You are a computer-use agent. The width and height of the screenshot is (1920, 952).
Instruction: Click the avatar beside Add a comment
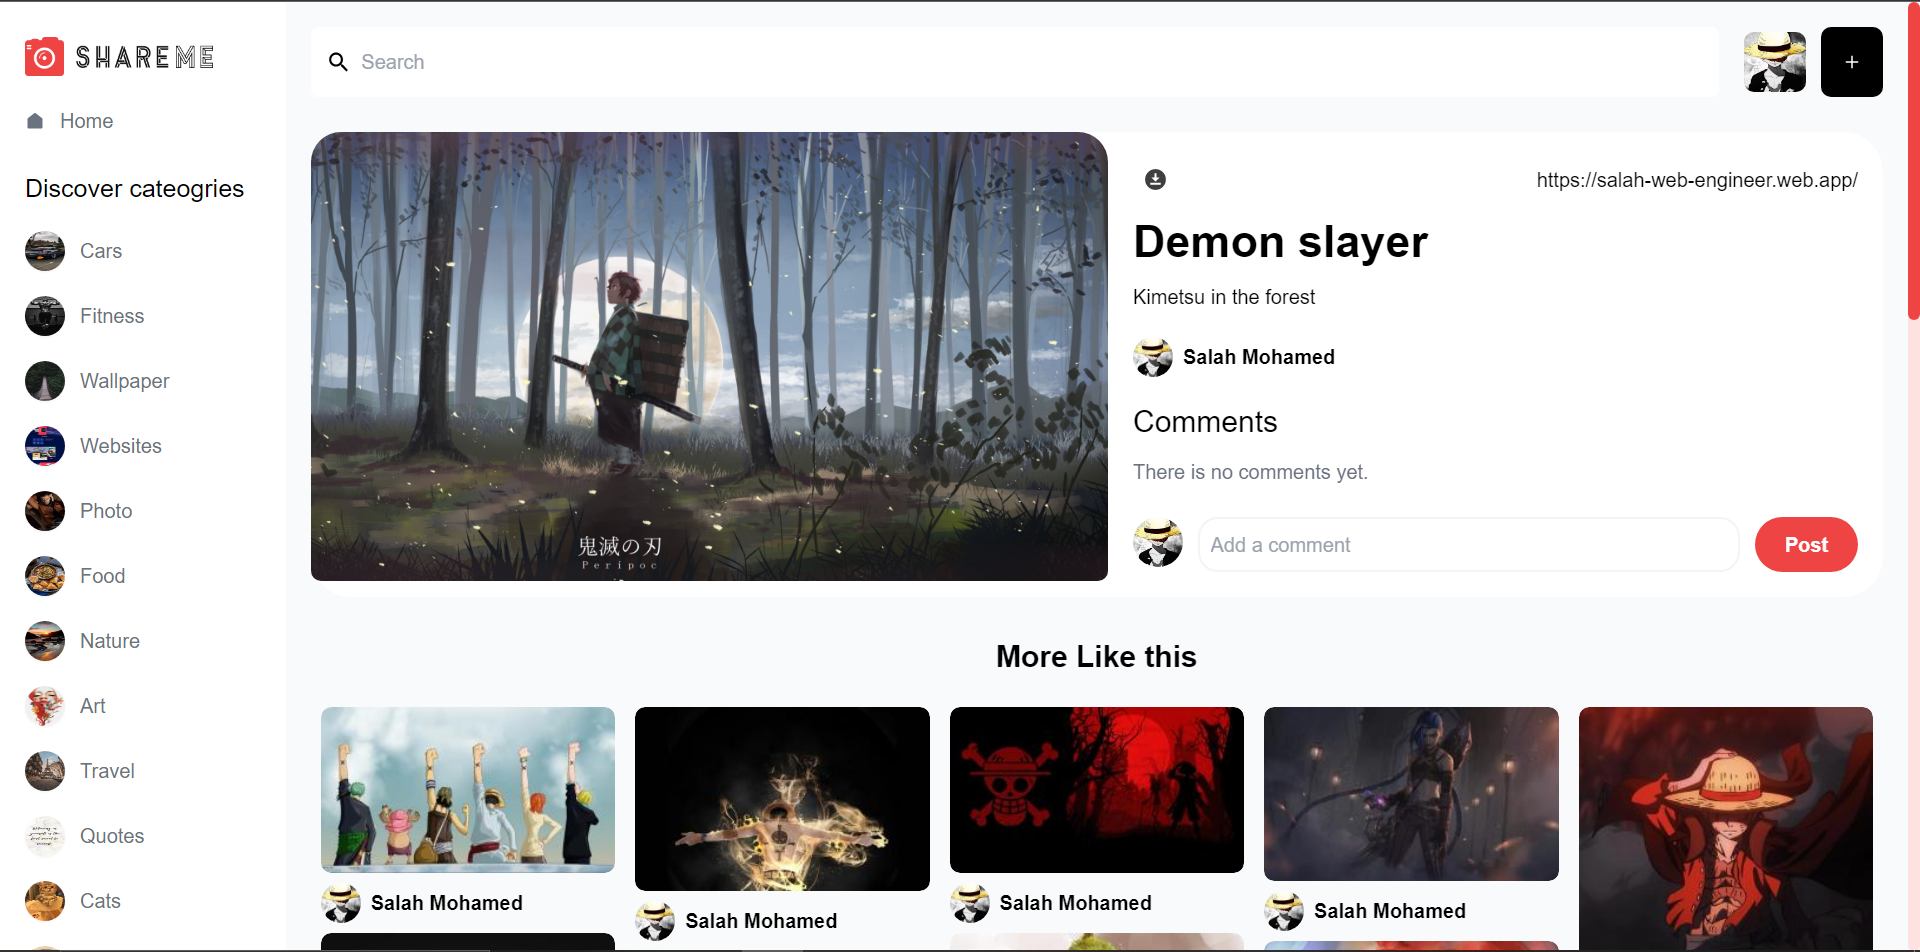coord(1158,544)
